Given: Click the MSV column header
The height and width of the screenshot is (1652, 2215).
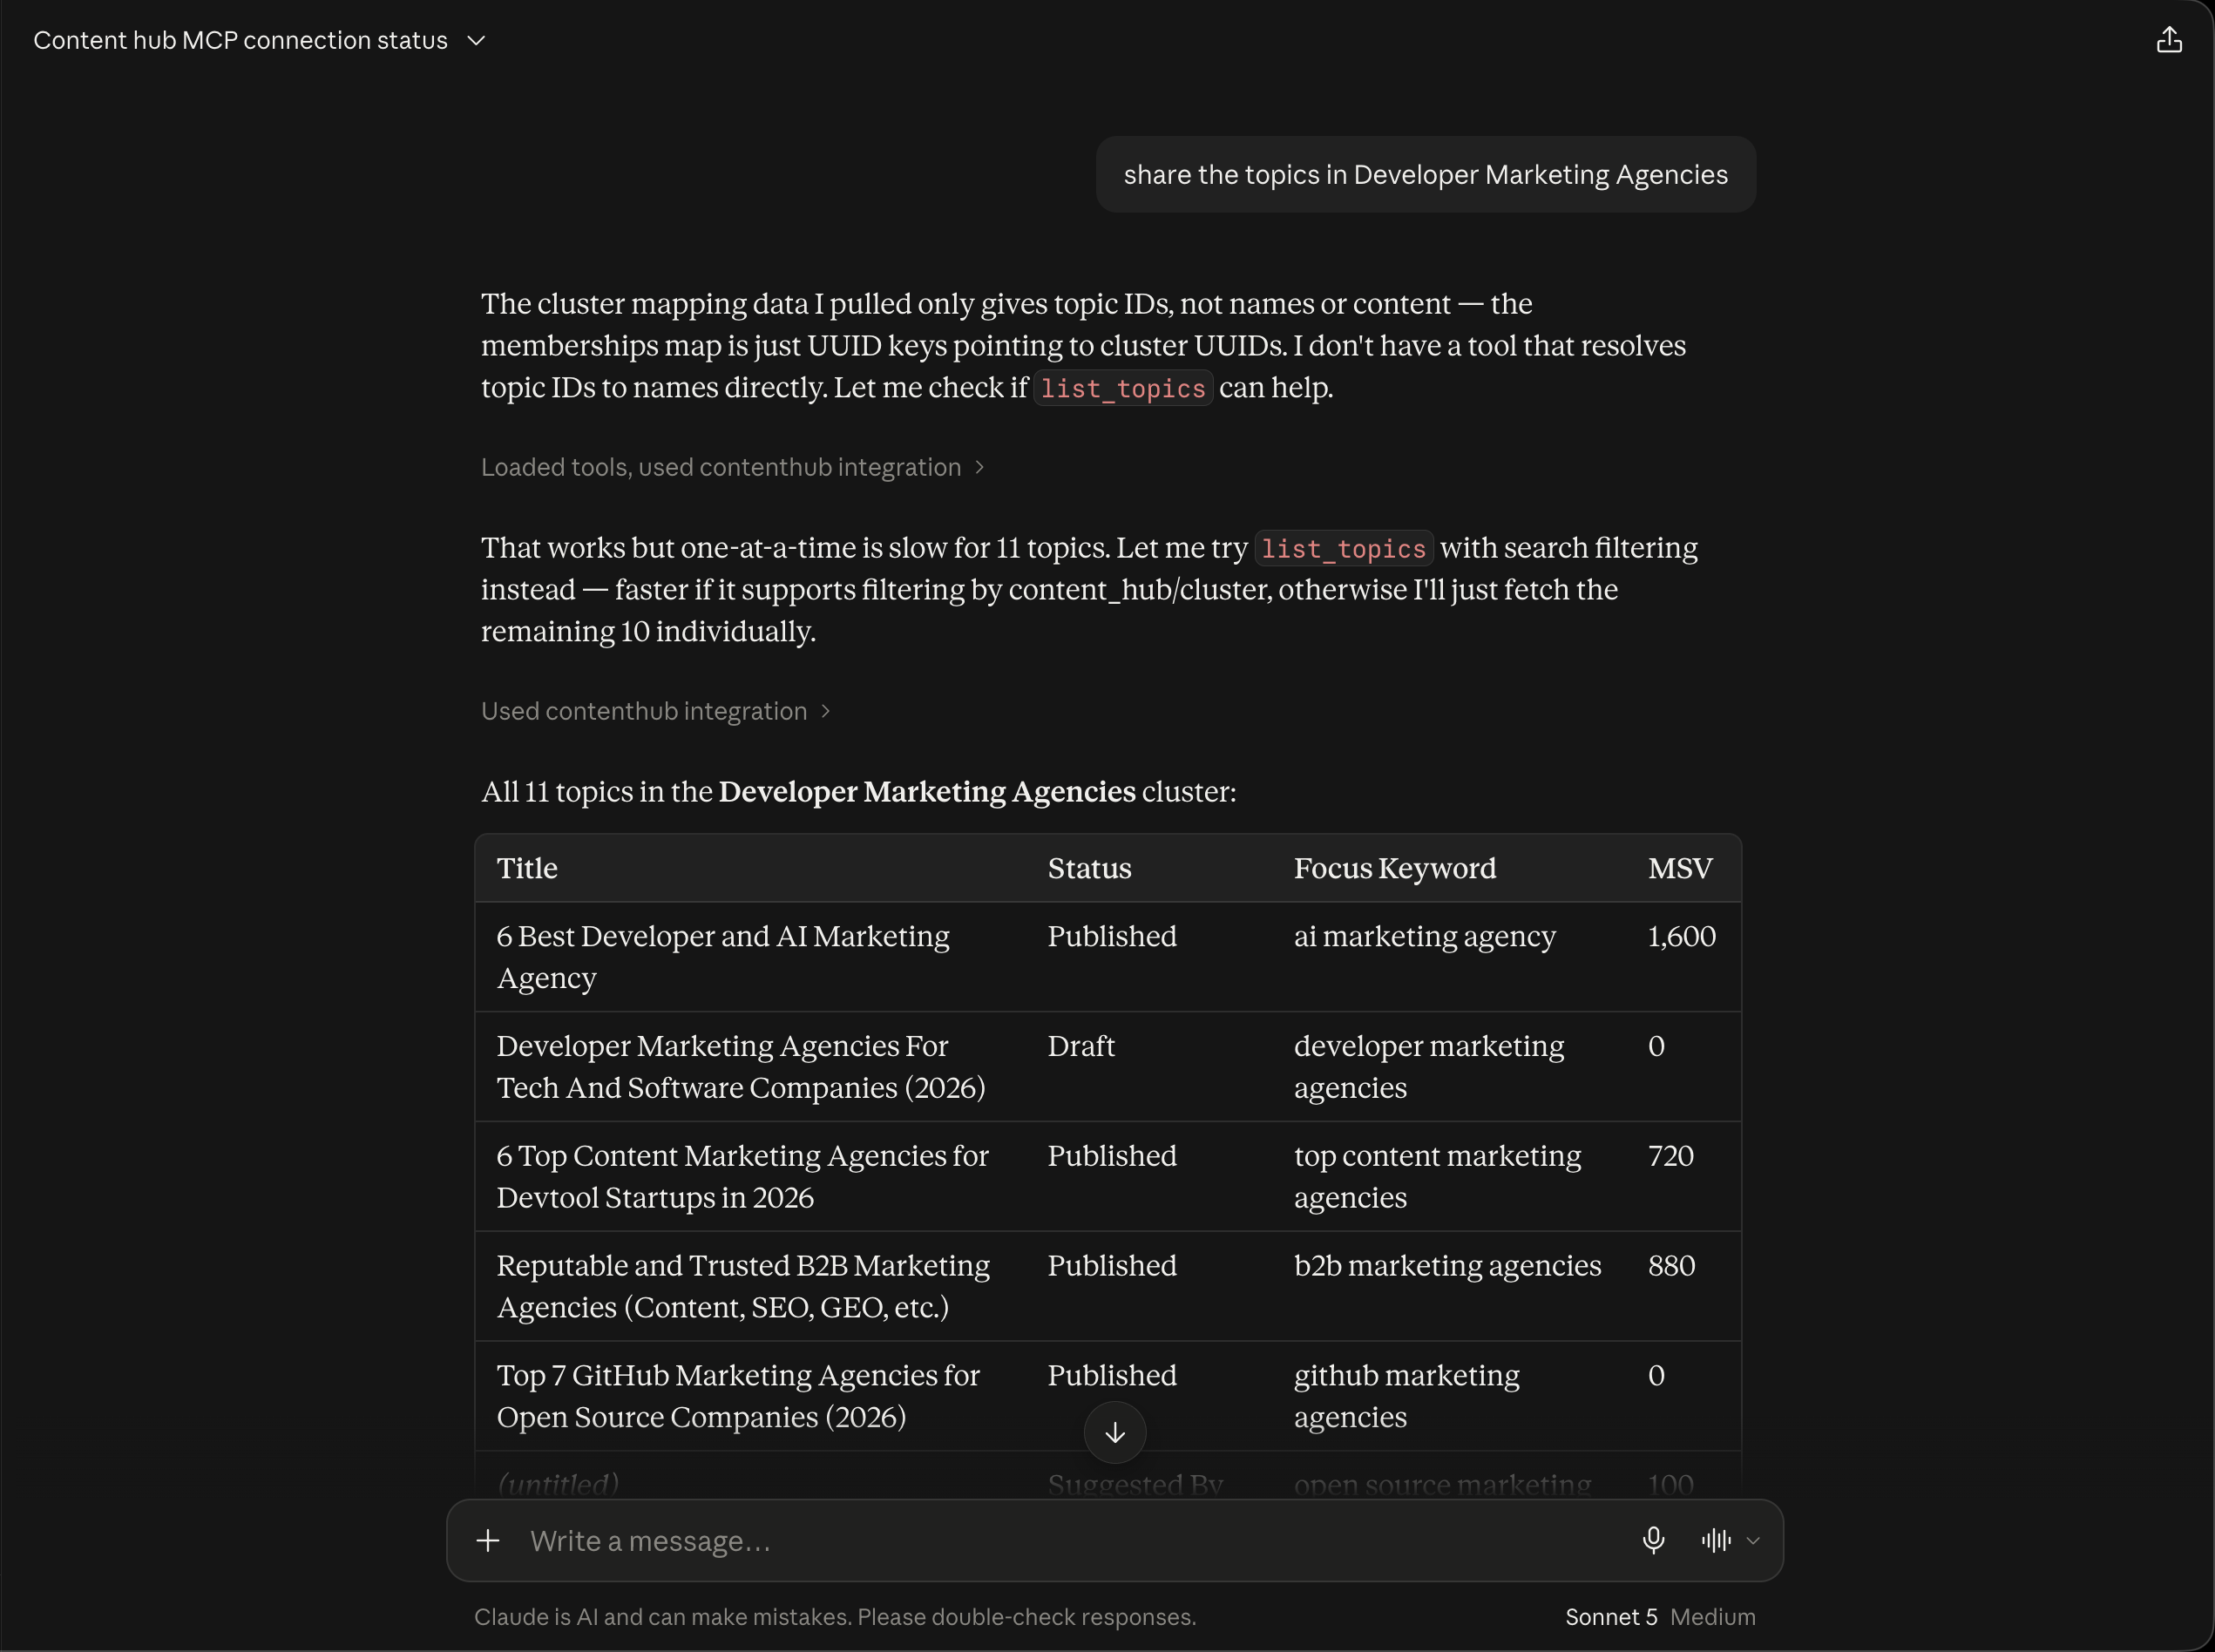Looking at the screenshot, I should (1680, 868).
